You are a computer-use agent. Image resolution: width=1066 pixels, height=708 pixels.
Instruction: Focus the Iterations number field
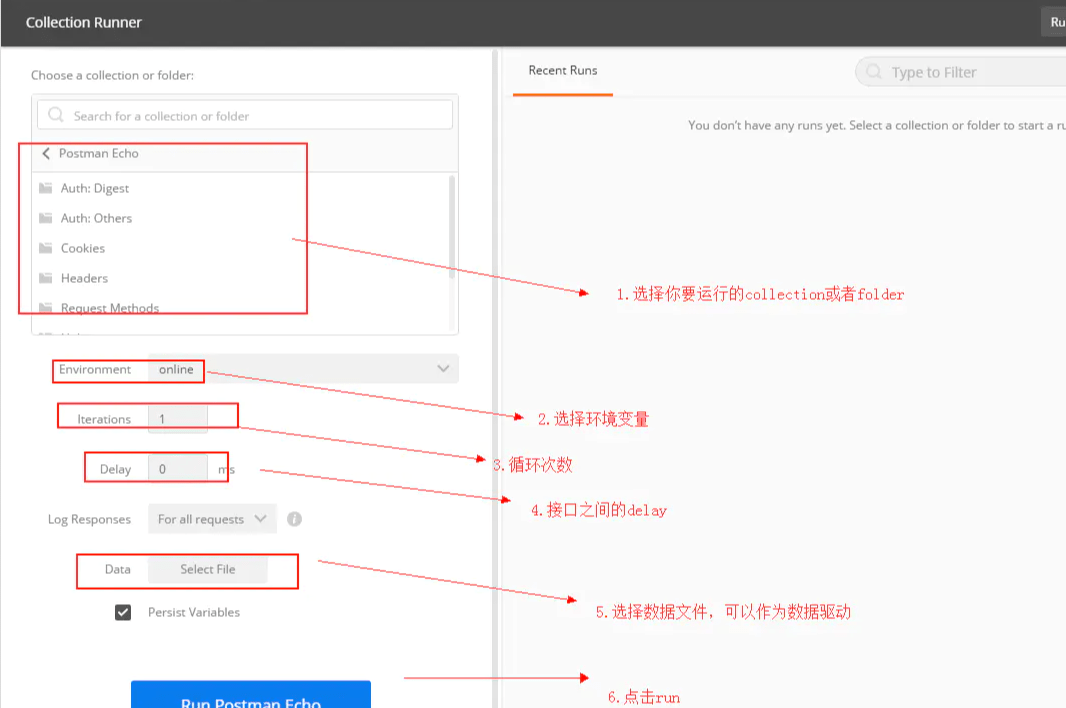click(178, 419)
